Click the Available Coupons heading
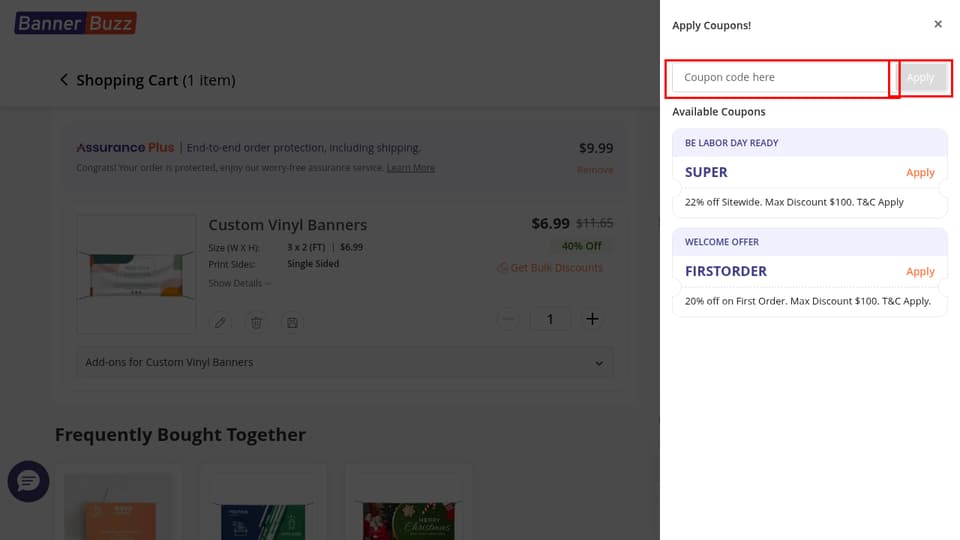This screenshot has width=960, height=540. (x=719, y=111)
